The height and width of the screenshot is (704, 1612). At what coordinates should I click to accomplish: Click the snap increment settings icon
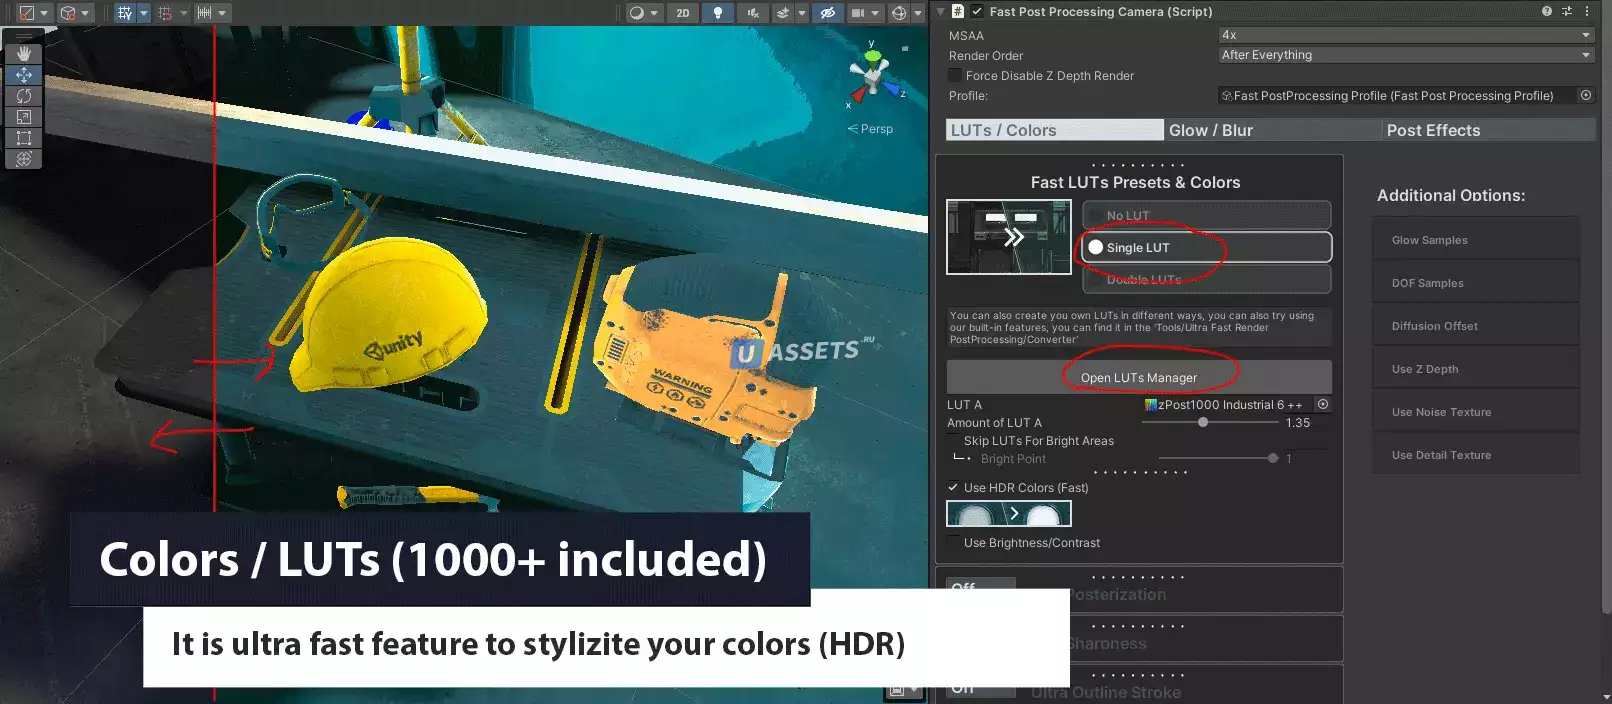coord(166,13)
